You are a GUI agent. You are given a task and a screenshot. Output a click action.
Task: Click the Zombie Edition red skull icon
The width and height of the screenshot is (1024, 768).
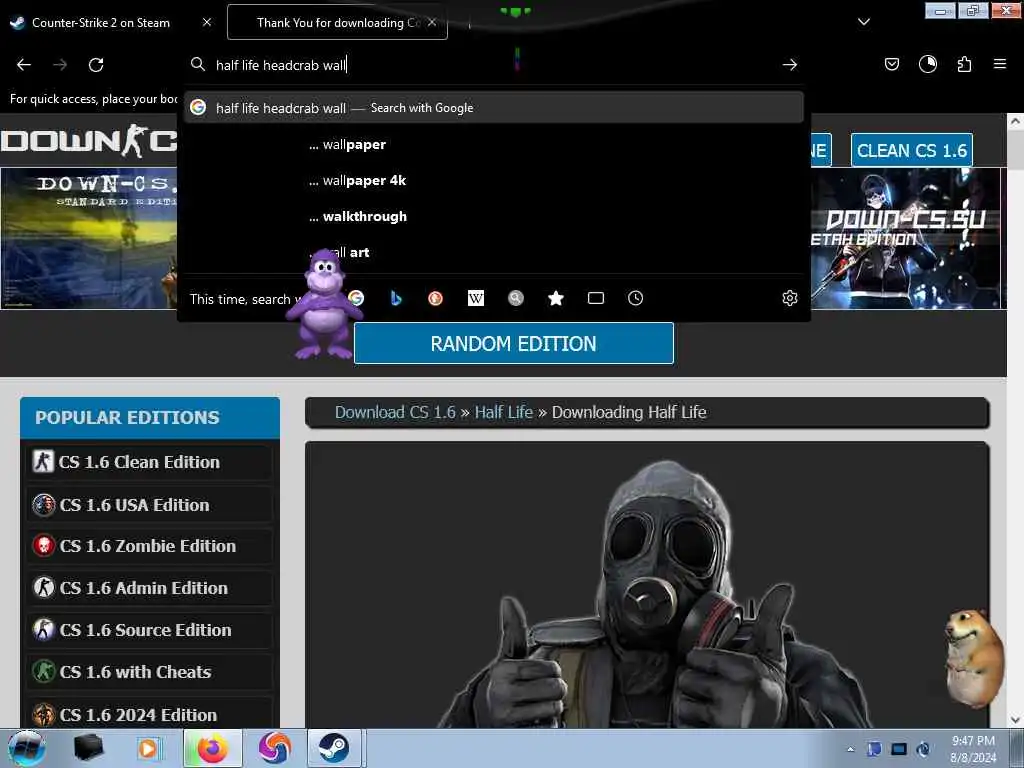44,546
